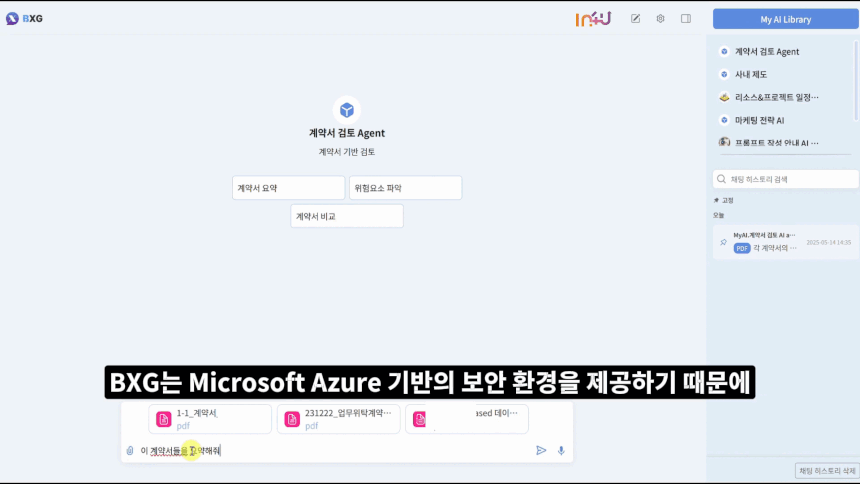Click the pin icon on the chat history item
The height and width of the screenshot is (484, 860).
(x=723, y=242)
